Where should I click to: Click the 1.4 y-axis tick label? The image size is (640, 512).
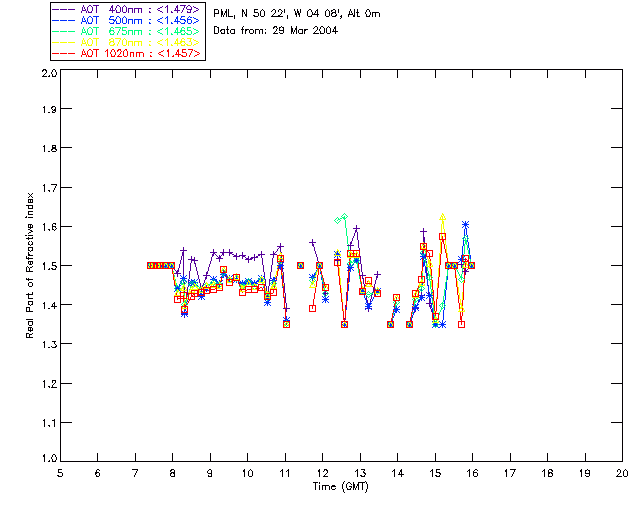click(49, 305)
